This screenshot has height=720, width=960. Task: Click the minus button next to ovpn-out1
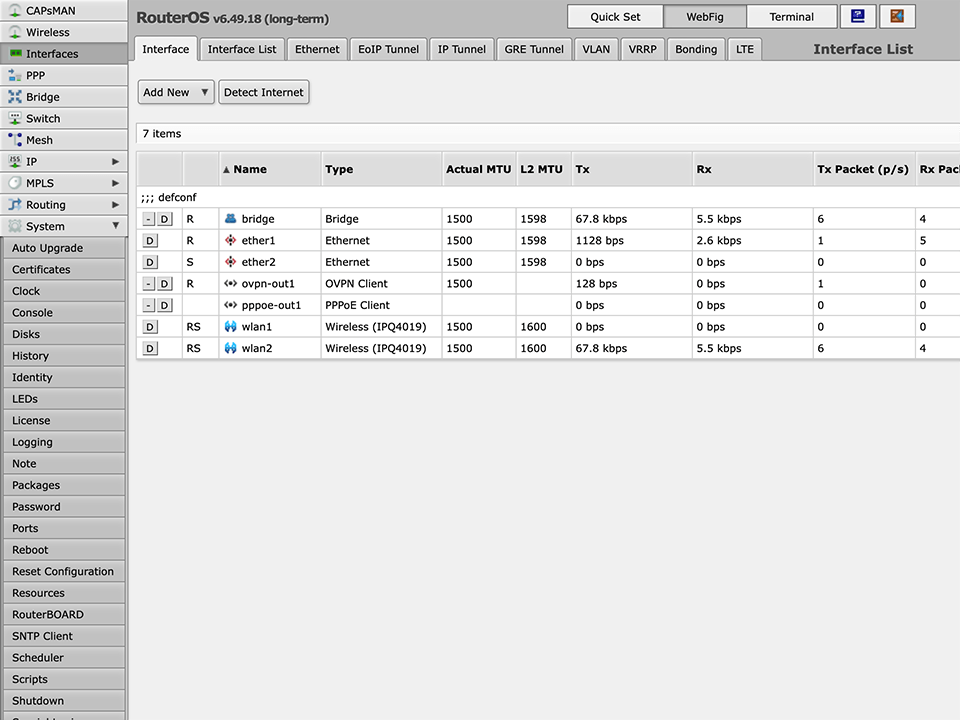[x=147, y=283]
